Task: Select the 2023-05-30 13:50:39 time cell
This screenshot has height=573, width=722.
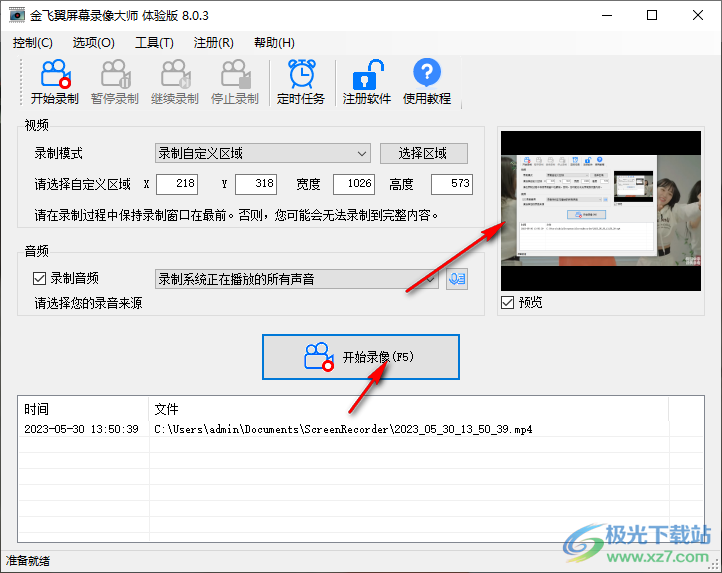Action: pyautogui.click(x=82, y=429)
